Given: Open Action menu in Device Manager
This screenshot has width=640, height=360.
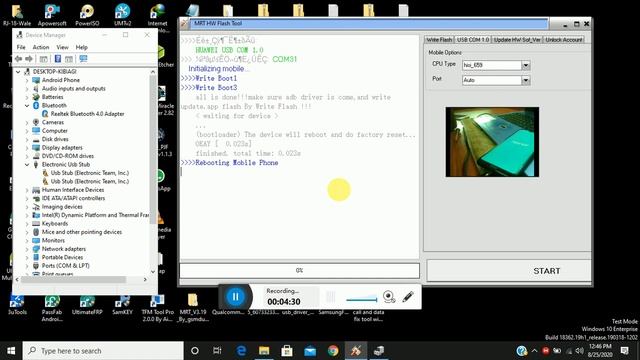Looking at the screenshot, I should [x=41, y=47].
